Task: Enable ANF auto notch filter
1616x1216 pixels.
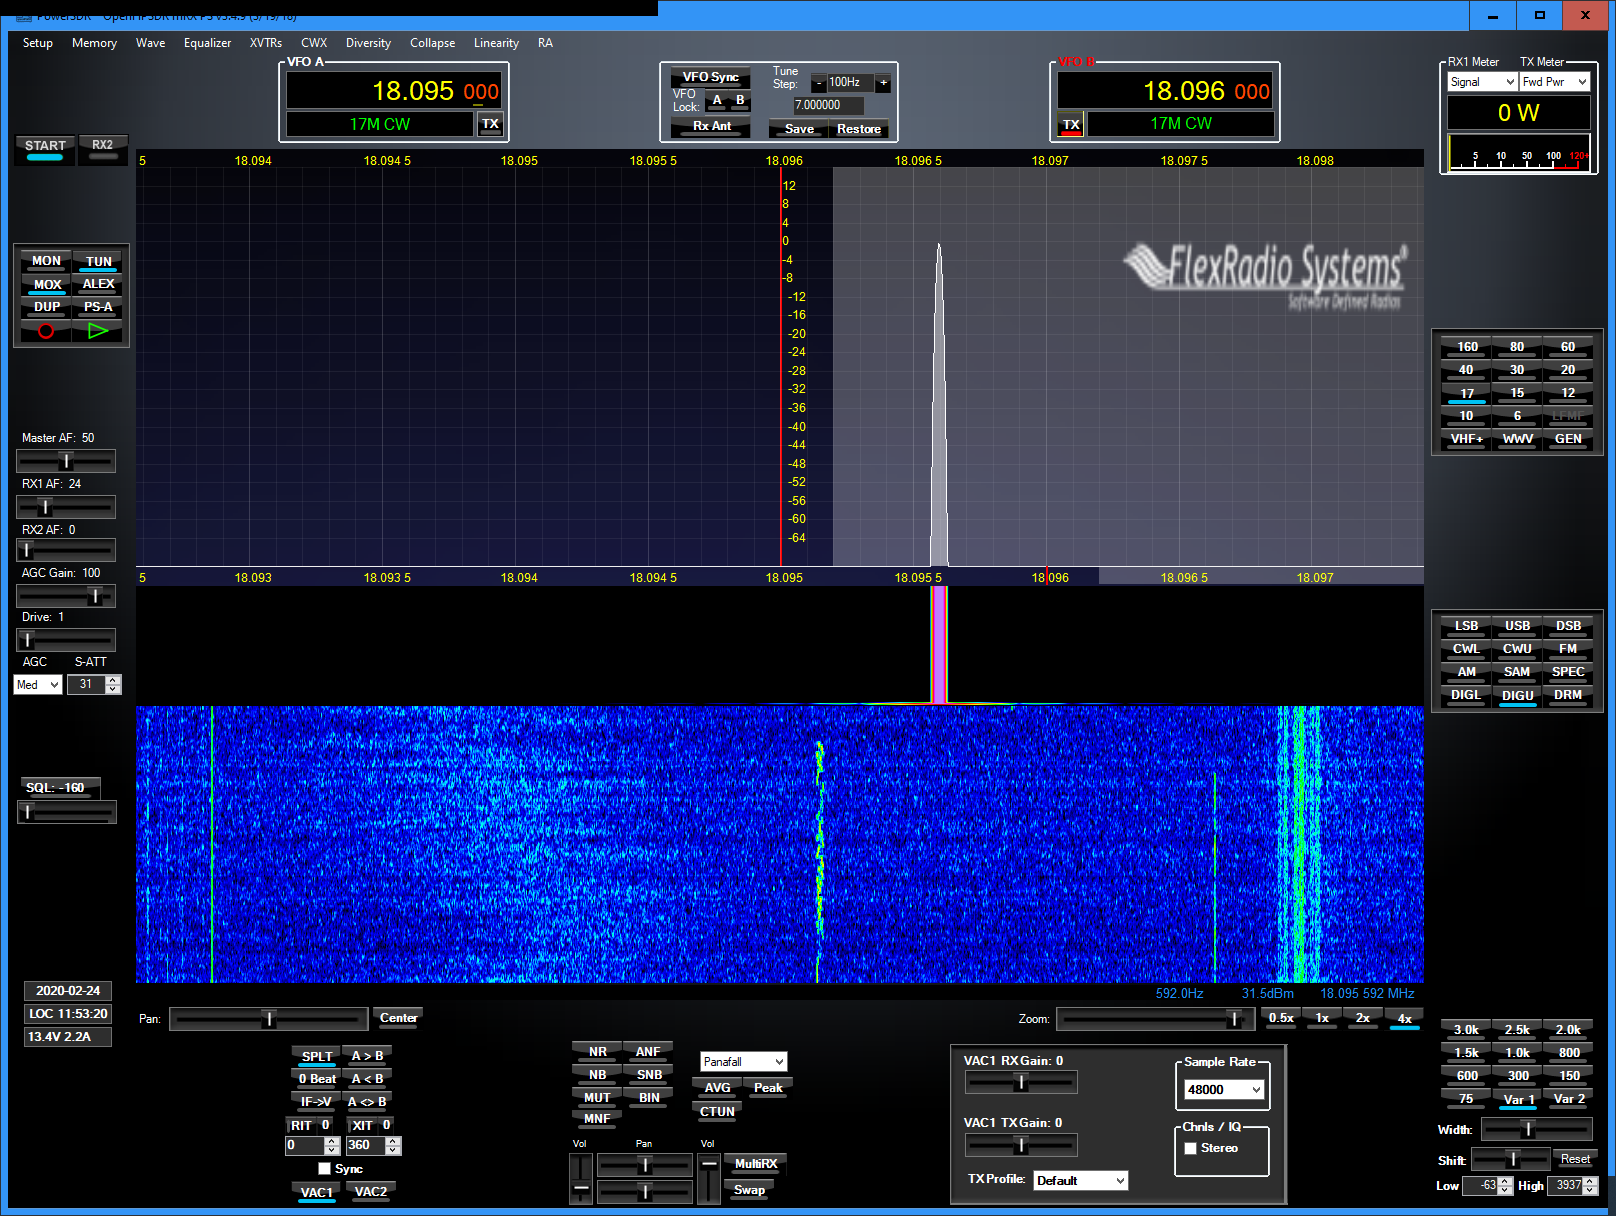Action: [648, 1052]
